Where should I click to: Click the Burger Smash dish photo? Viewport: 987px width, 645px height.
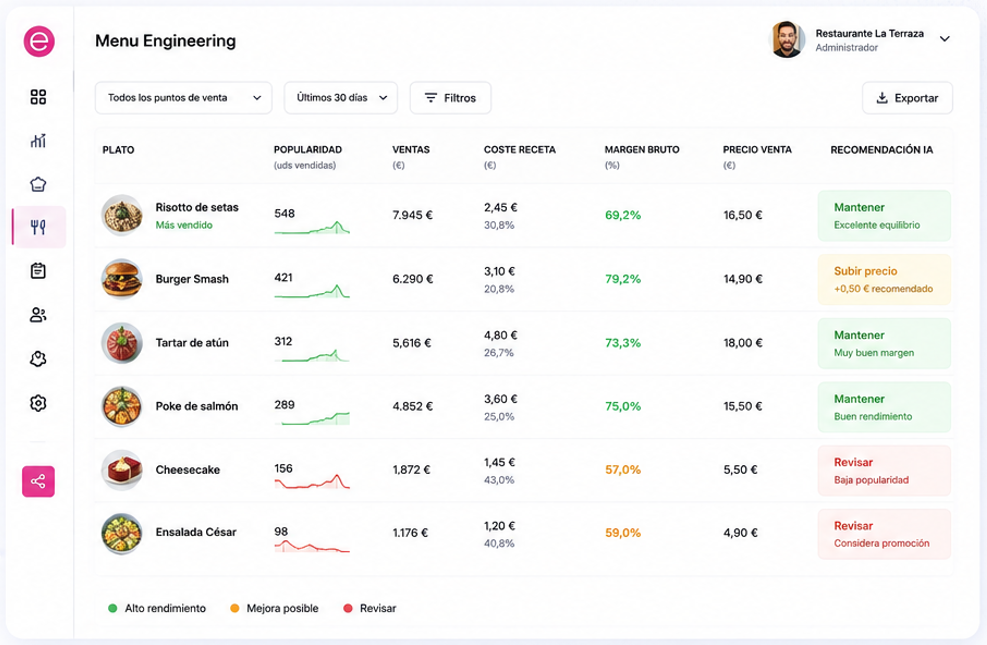point(122,279)
